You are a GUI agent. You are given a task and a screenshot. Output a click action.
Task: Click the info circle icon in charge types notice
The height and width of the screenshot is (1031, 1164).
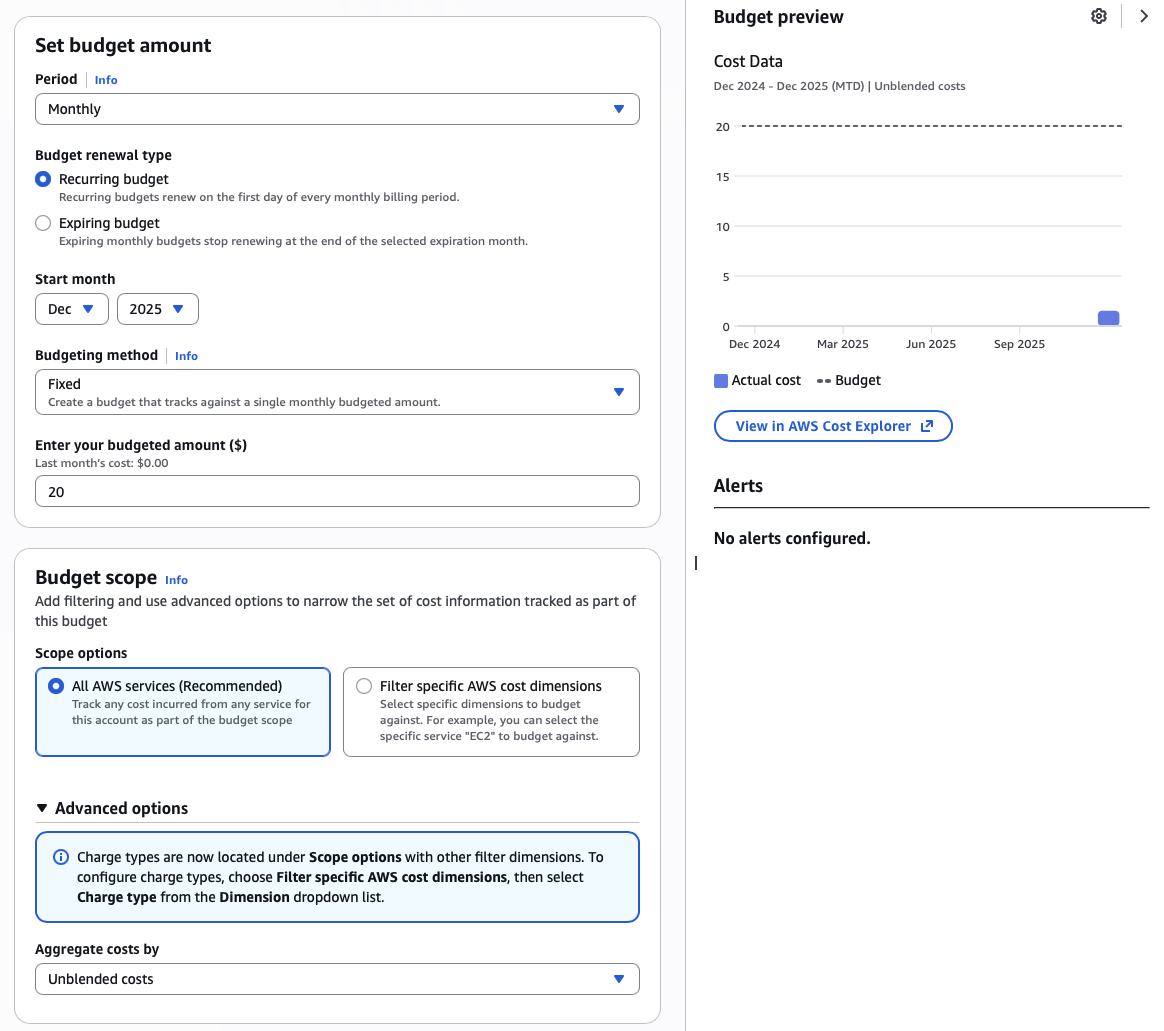pos(61,857)
